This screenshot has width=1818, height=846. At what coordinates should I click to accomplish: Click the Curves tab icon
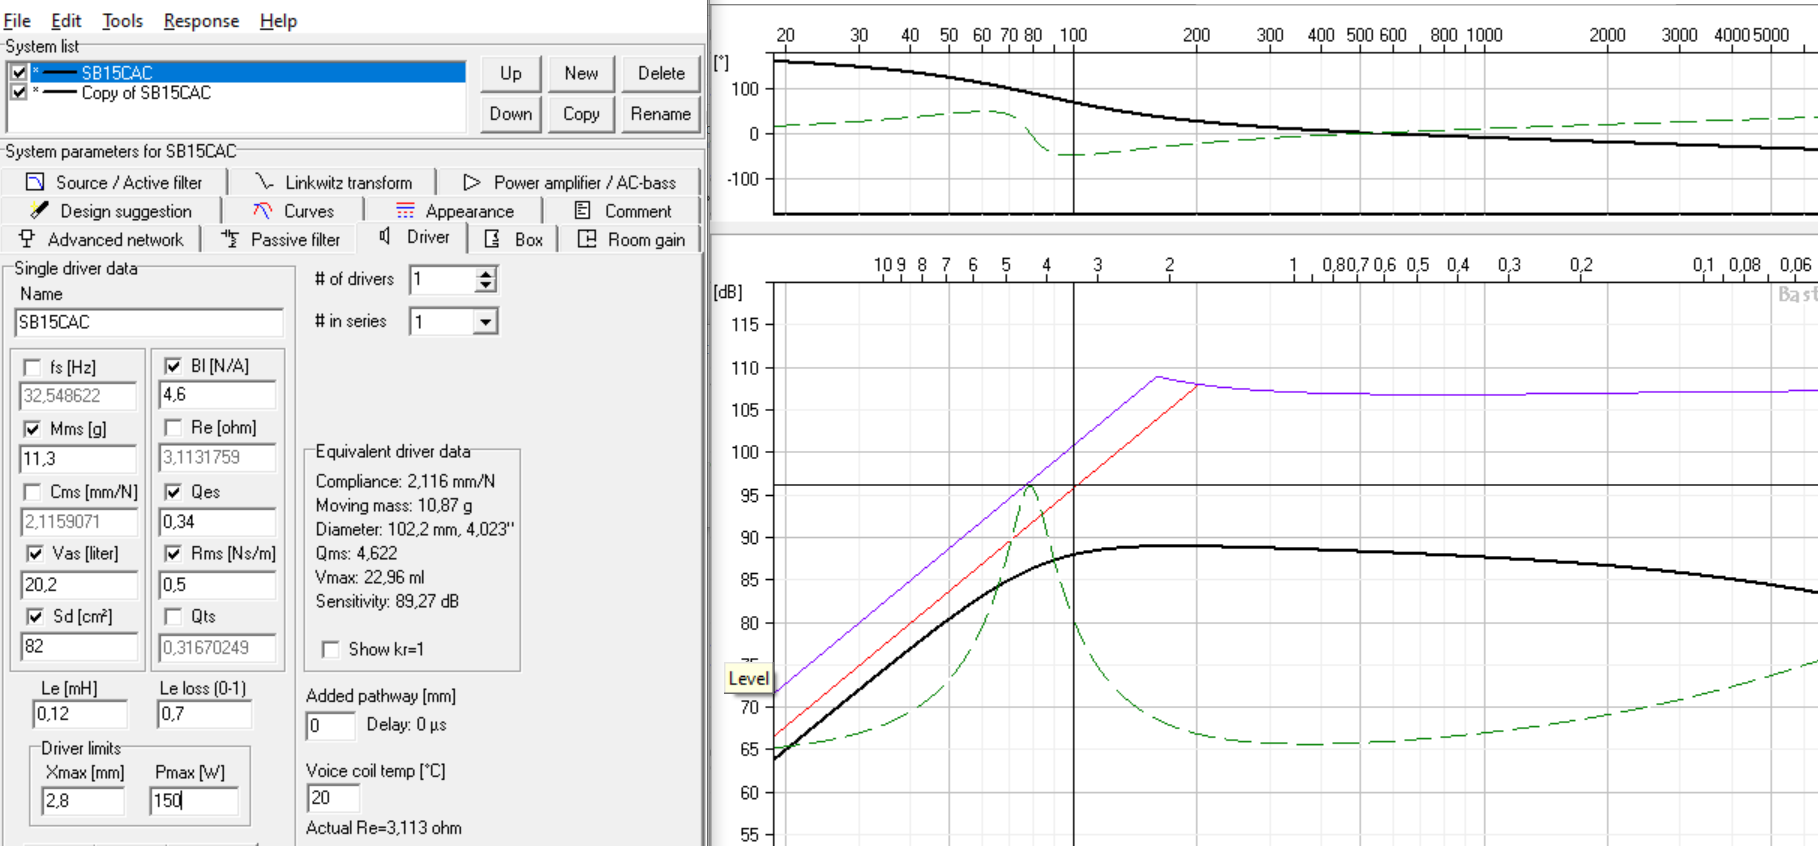coord(263,210)
